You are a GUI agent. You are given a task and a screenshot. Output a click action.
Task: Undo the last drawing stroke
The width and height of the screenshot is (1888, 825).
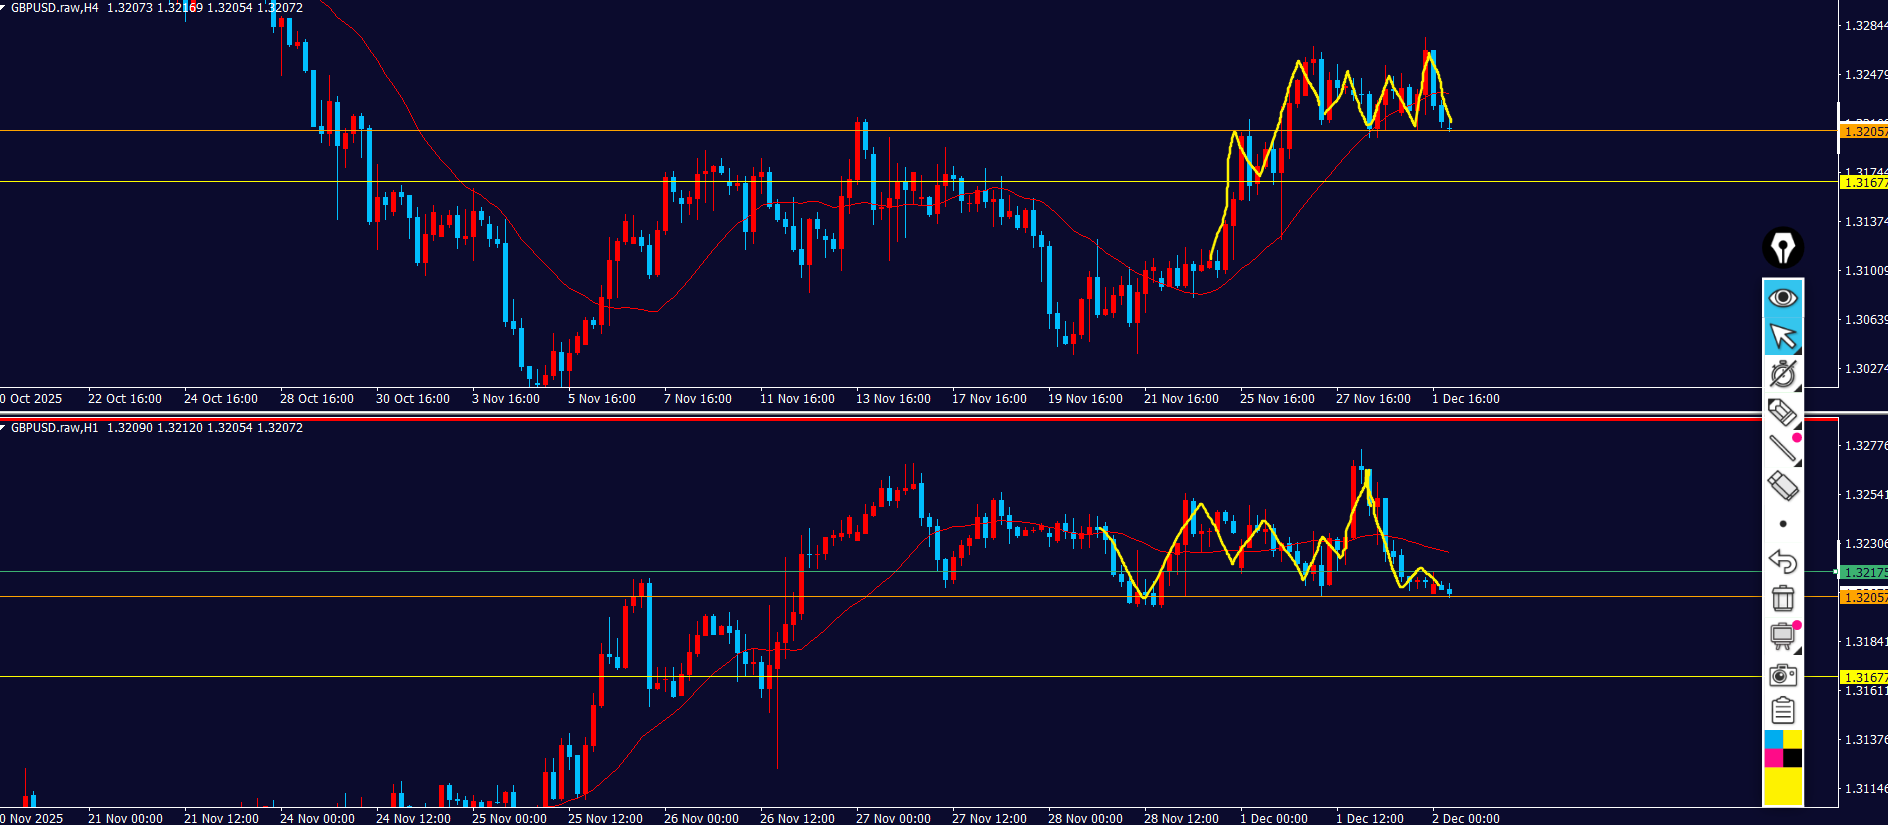[x=1782, y=561]
